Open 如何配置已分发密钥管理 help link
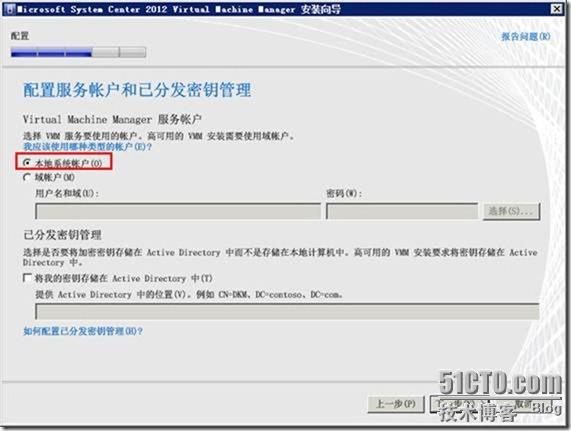The height and width of the screenshot is (431, 571). tap(83, 331)
